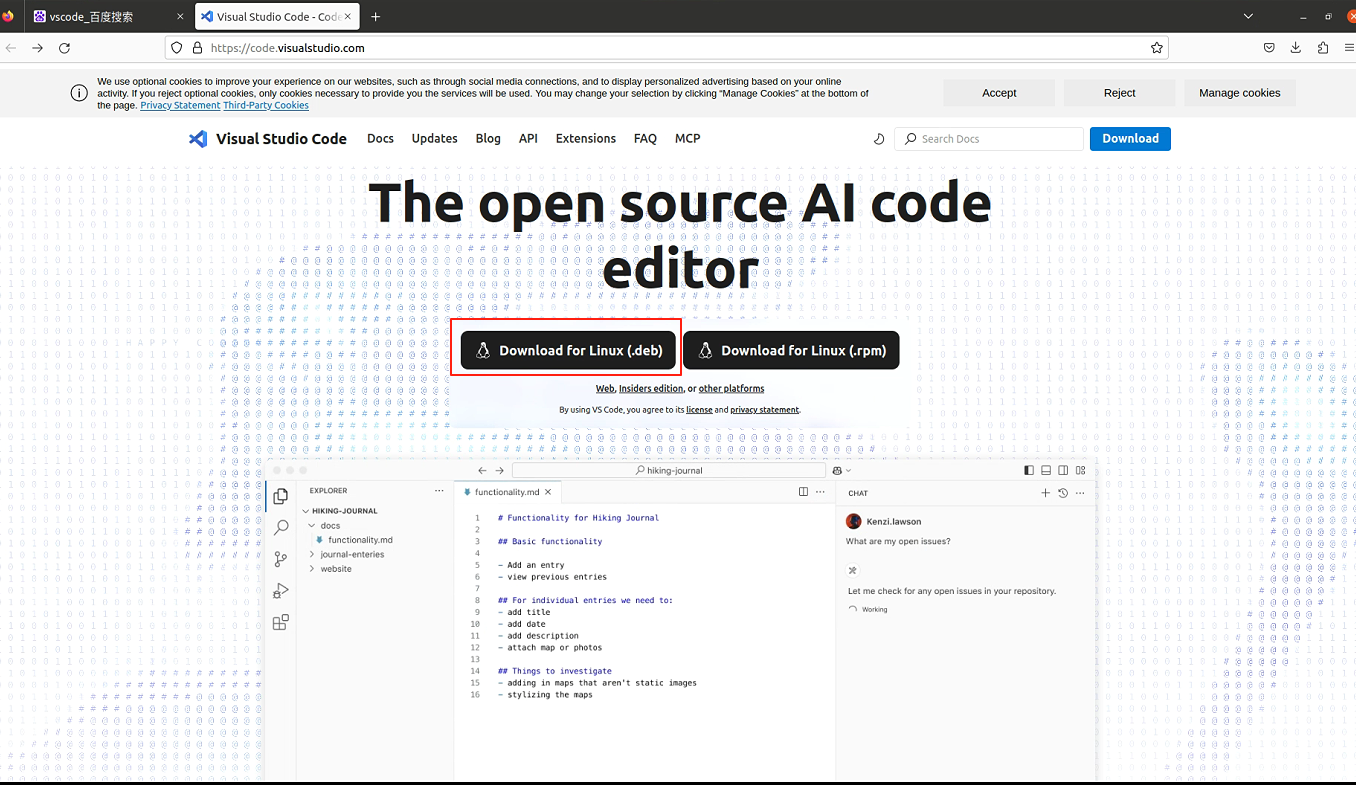1356x785 pixels.
Task: Open Extensions blocks icon in preview sidebar
Action: [281, 622]
